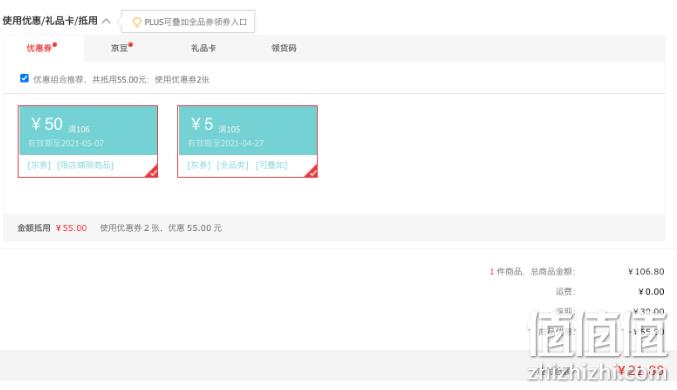Select the ¥5 满105 coupon card
677x390 pixels.
pos(247,141)
